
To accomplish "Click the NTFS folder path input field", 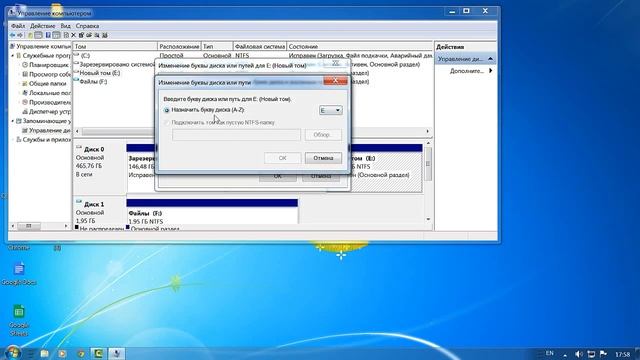I will [x=236, y=135].
